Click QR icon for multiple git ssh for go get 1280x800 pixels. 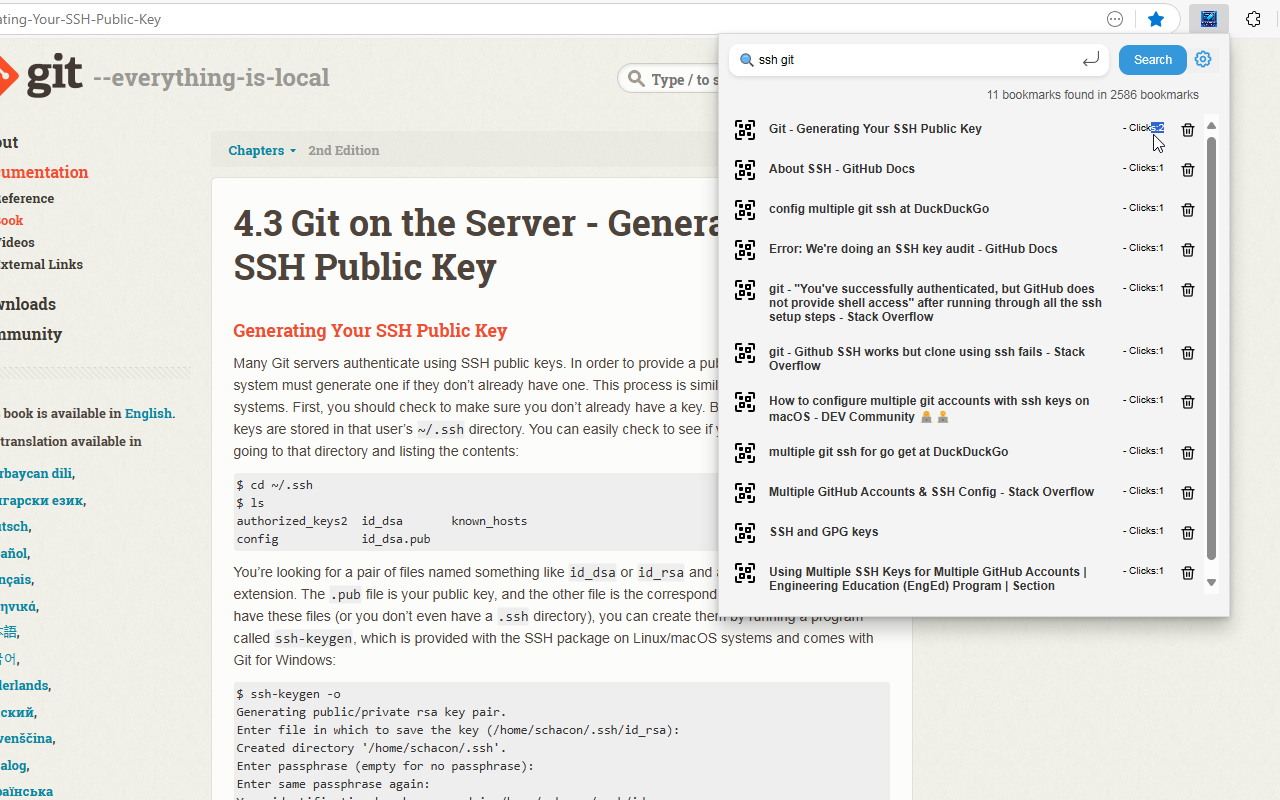[x=745, y=453]
